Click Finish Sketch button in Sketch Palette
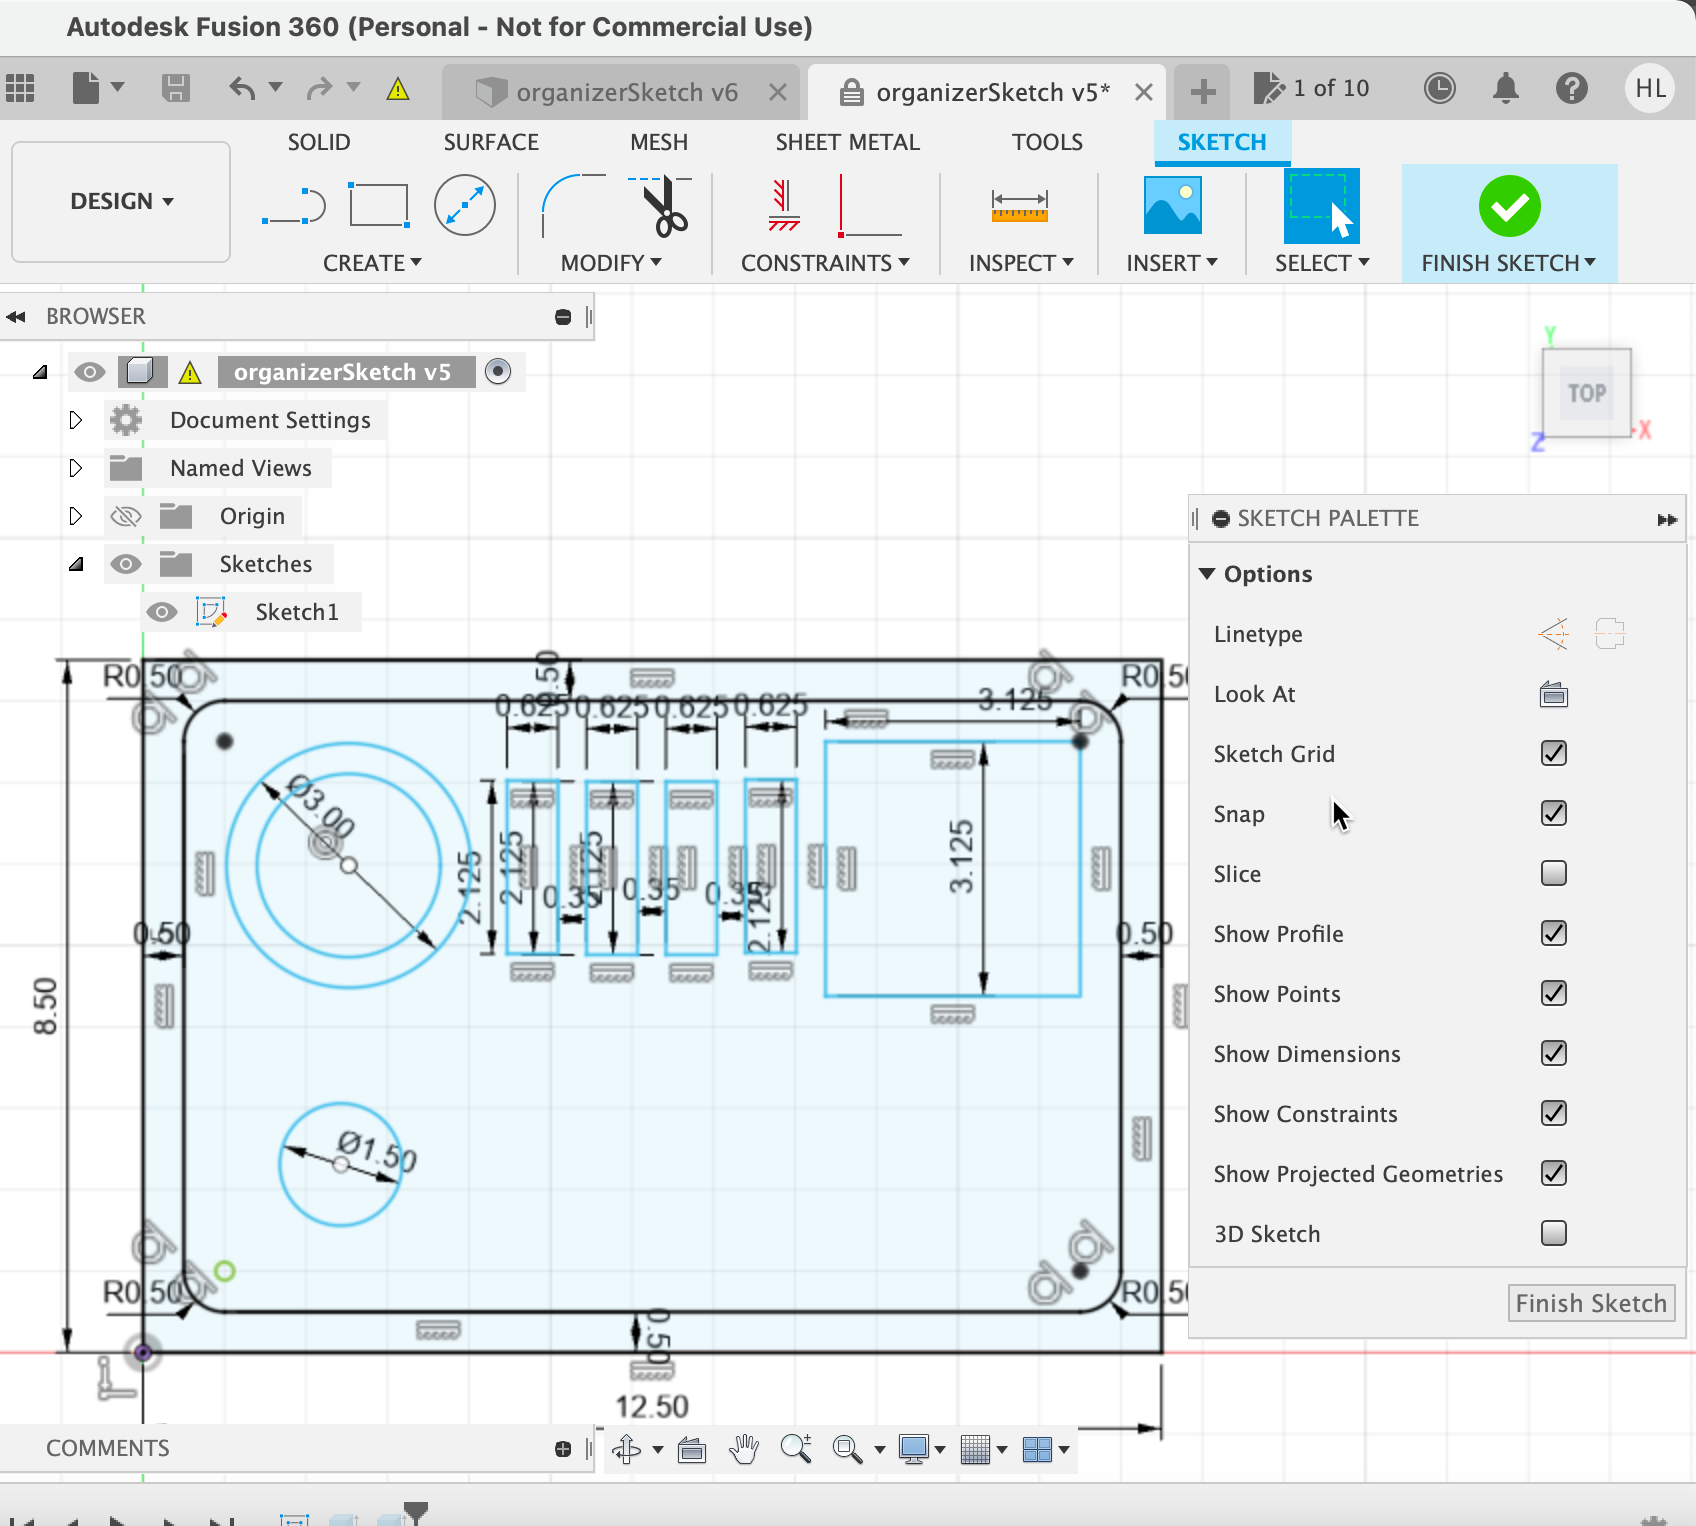1696x1526 pixels. coord(1590,1303)
